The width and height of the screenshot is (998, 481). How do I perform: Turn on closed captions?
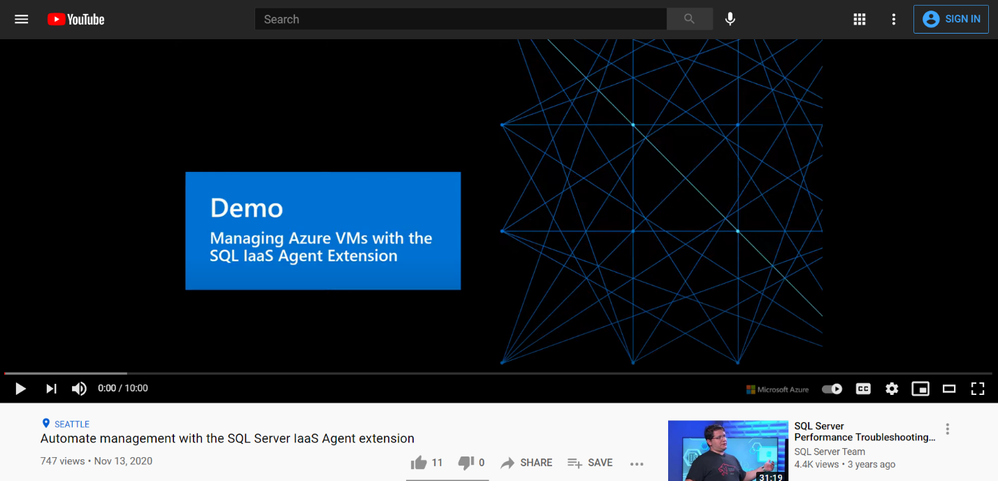pos(863,388)
